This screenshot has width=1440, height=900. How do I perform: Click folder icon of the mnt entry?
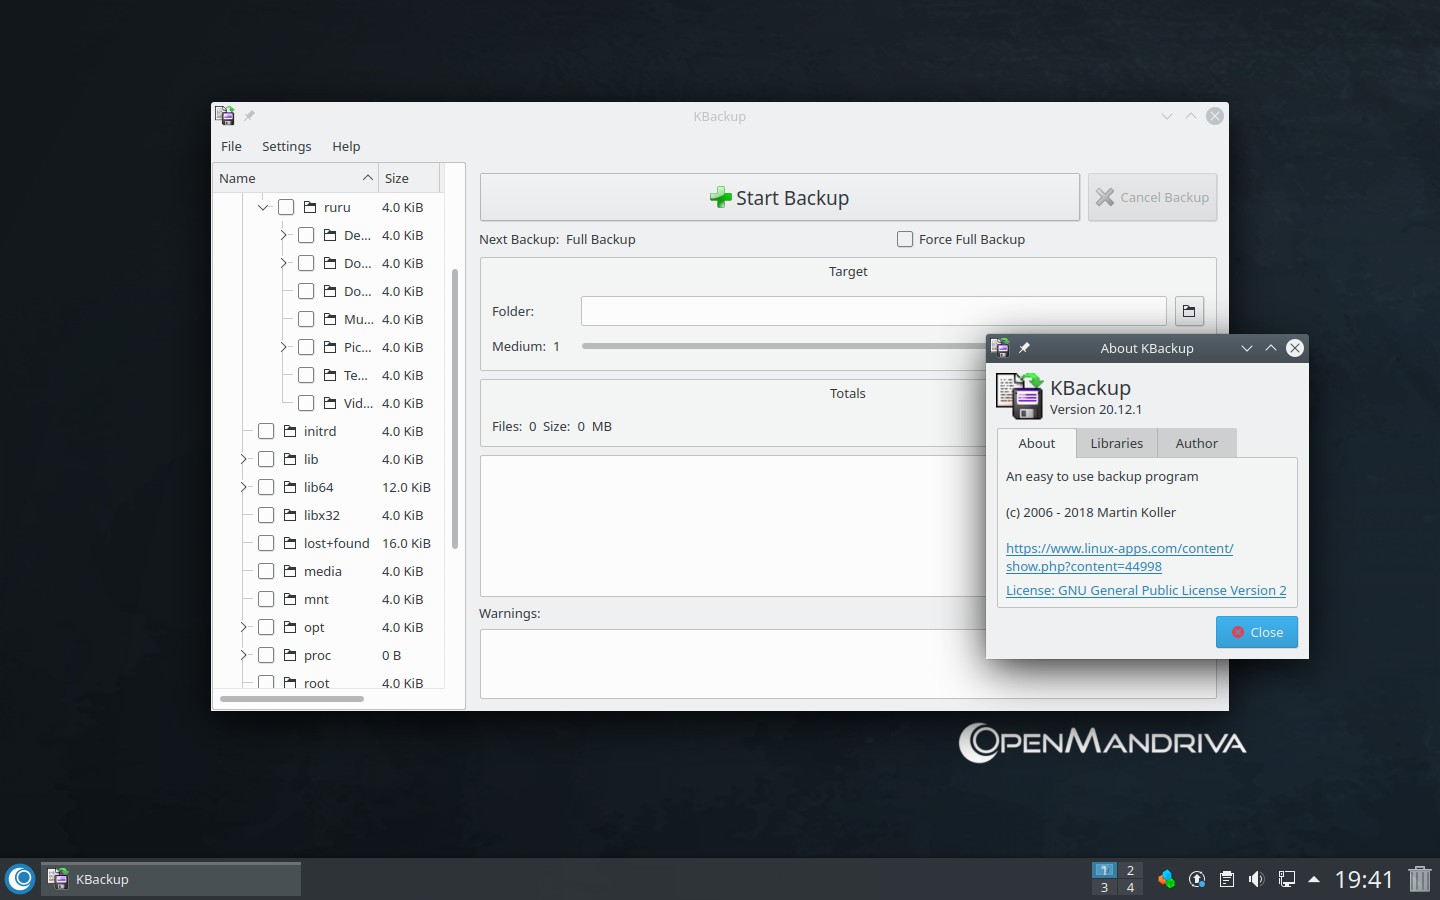(290, 599)
